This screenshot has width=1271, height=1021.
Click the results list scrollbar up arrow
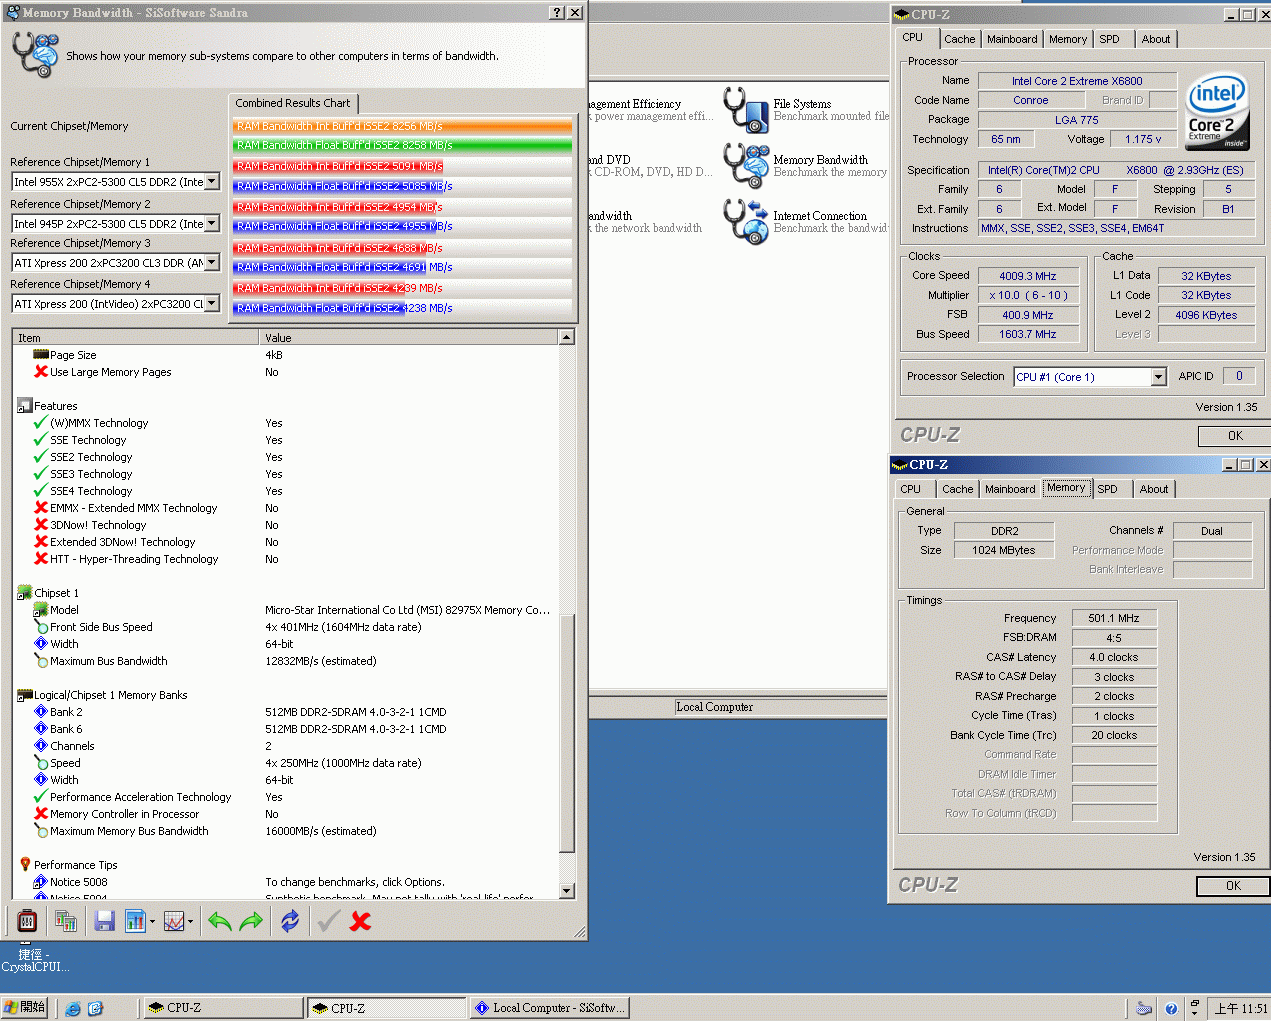(x=567, y=338)
